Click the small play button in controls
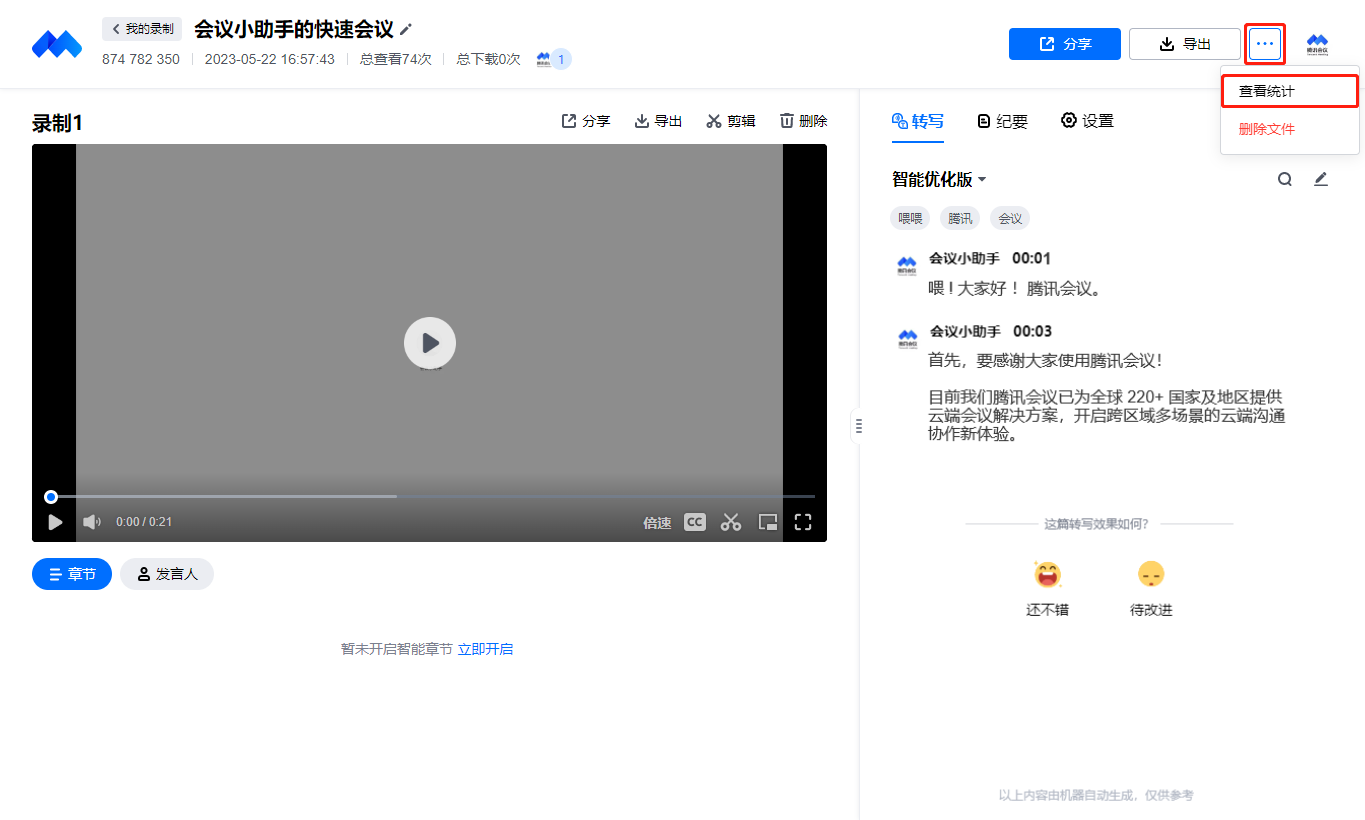The width and height of the screenshot is (1365, 820). [x=55, y=522]
